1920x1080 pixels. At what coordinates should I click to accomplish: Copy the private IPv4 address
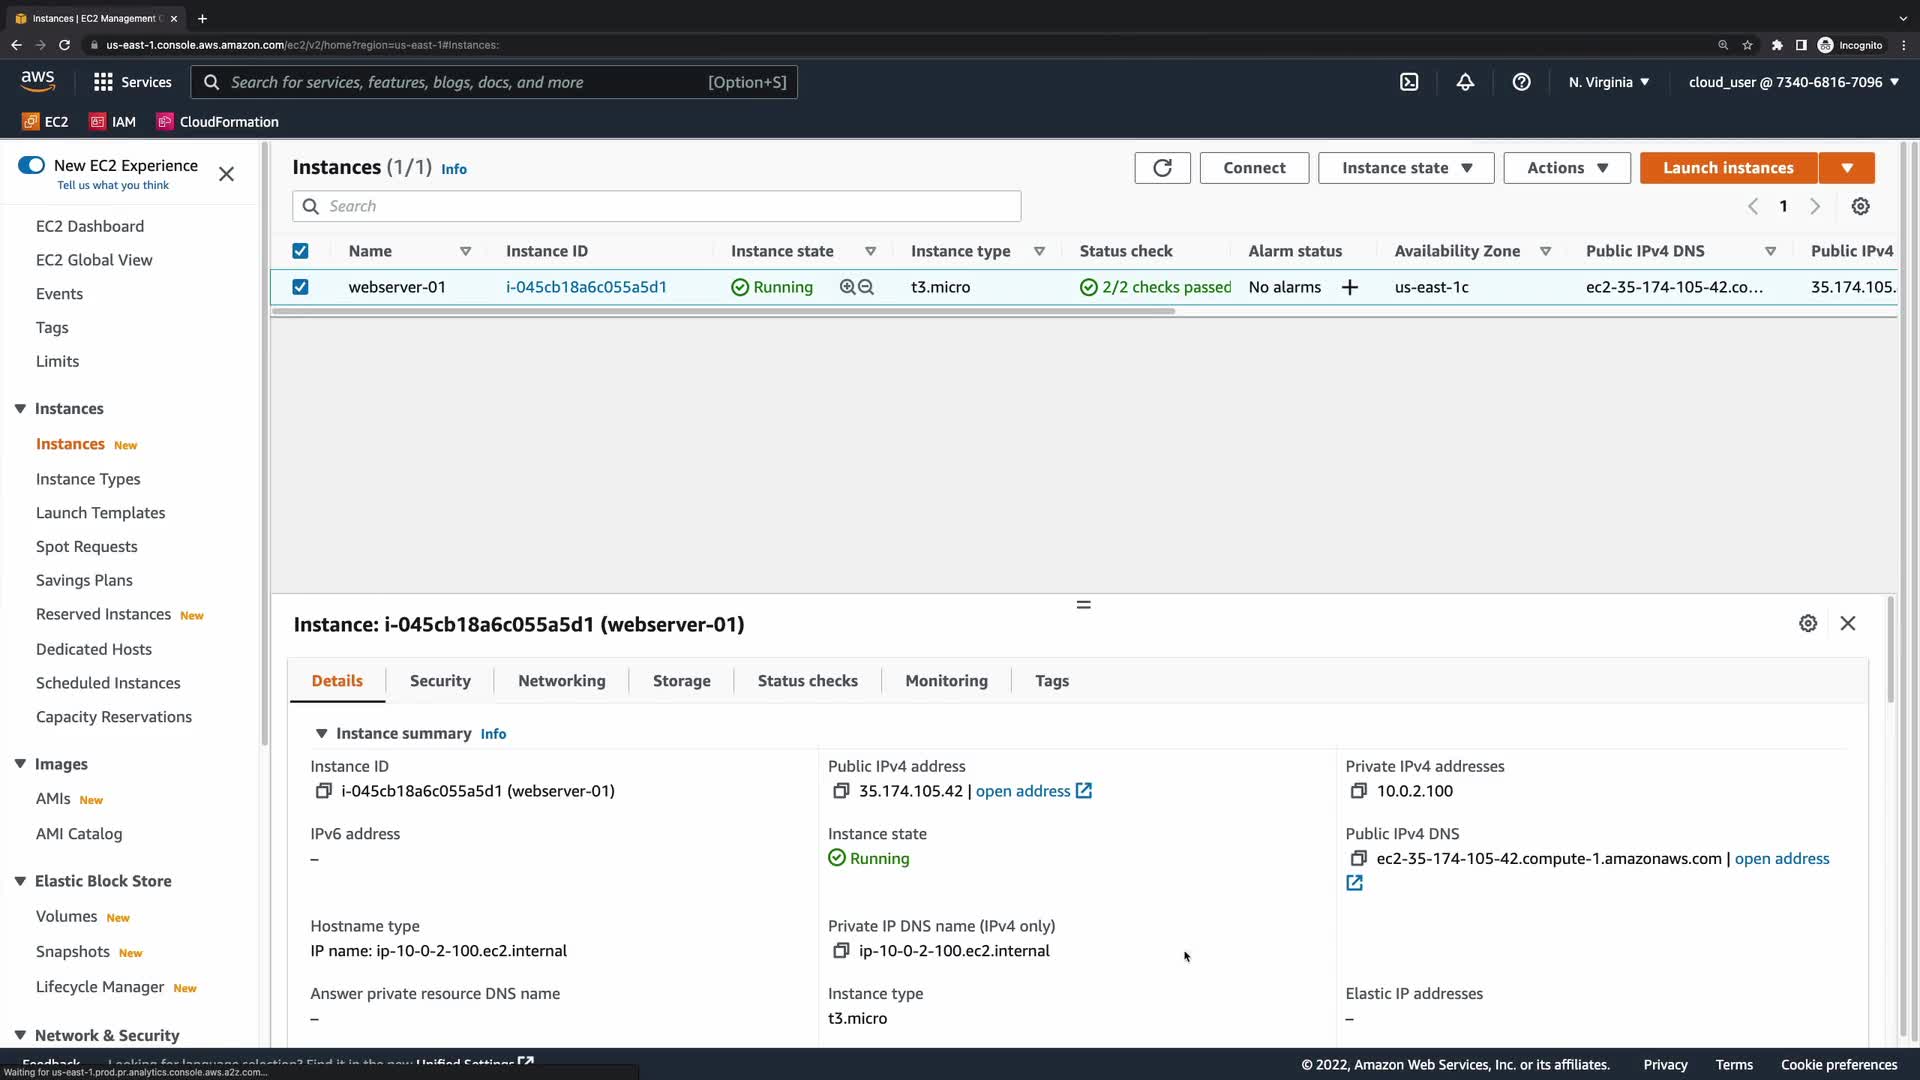[1358, 791]
